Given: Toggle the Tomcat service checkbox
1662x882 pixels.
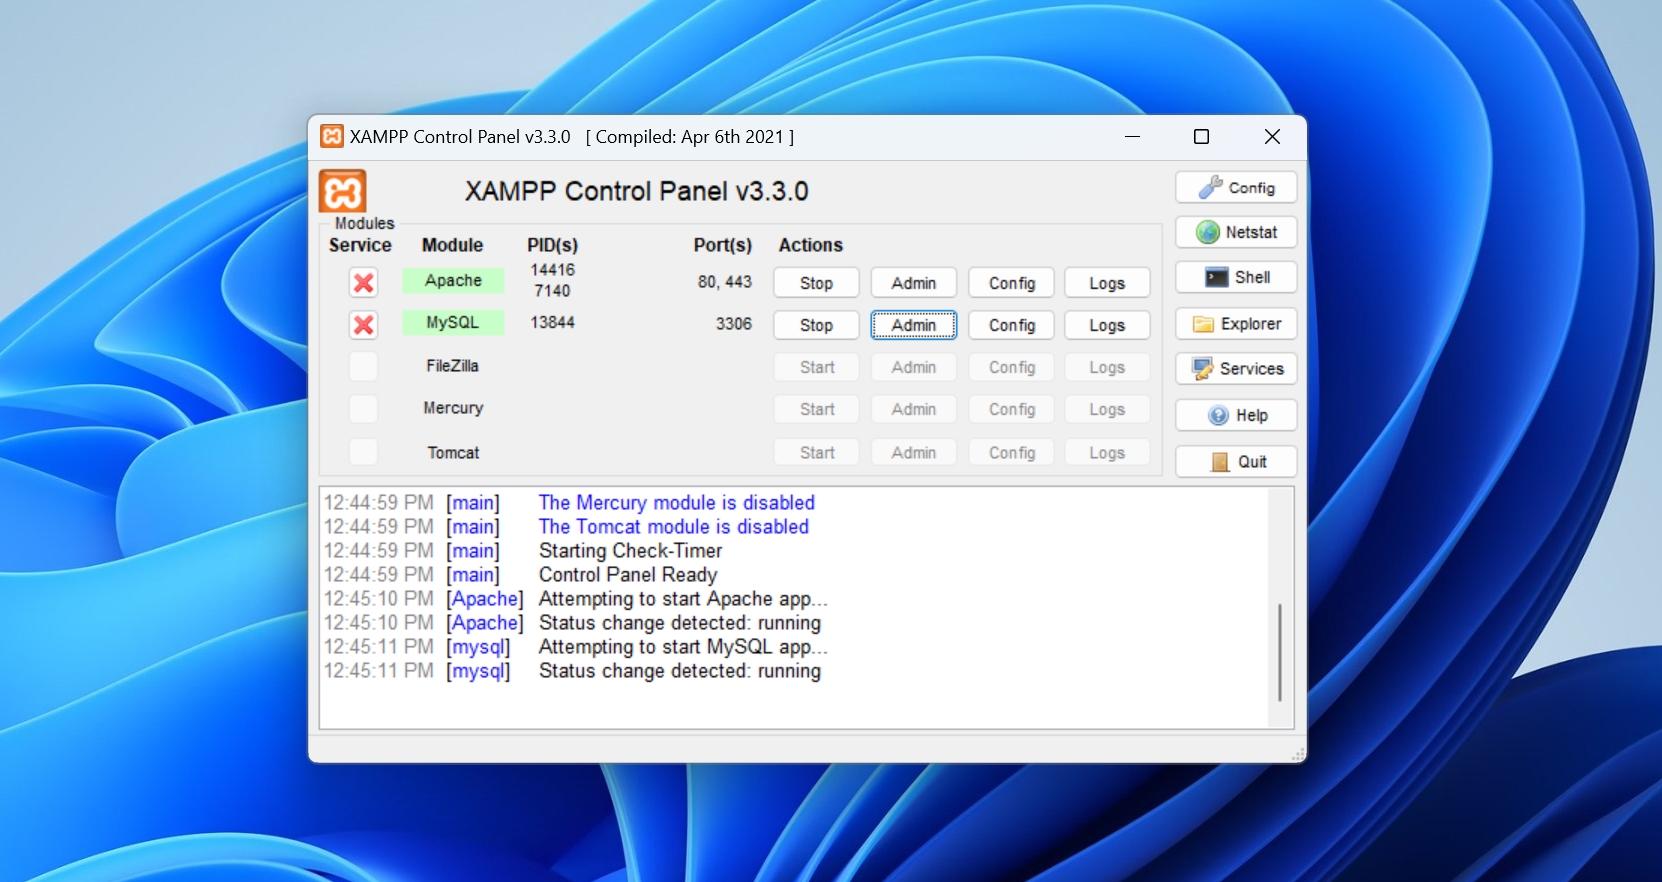Looking at the screenshot, I should pyautogui.click(x=364, y=452).
